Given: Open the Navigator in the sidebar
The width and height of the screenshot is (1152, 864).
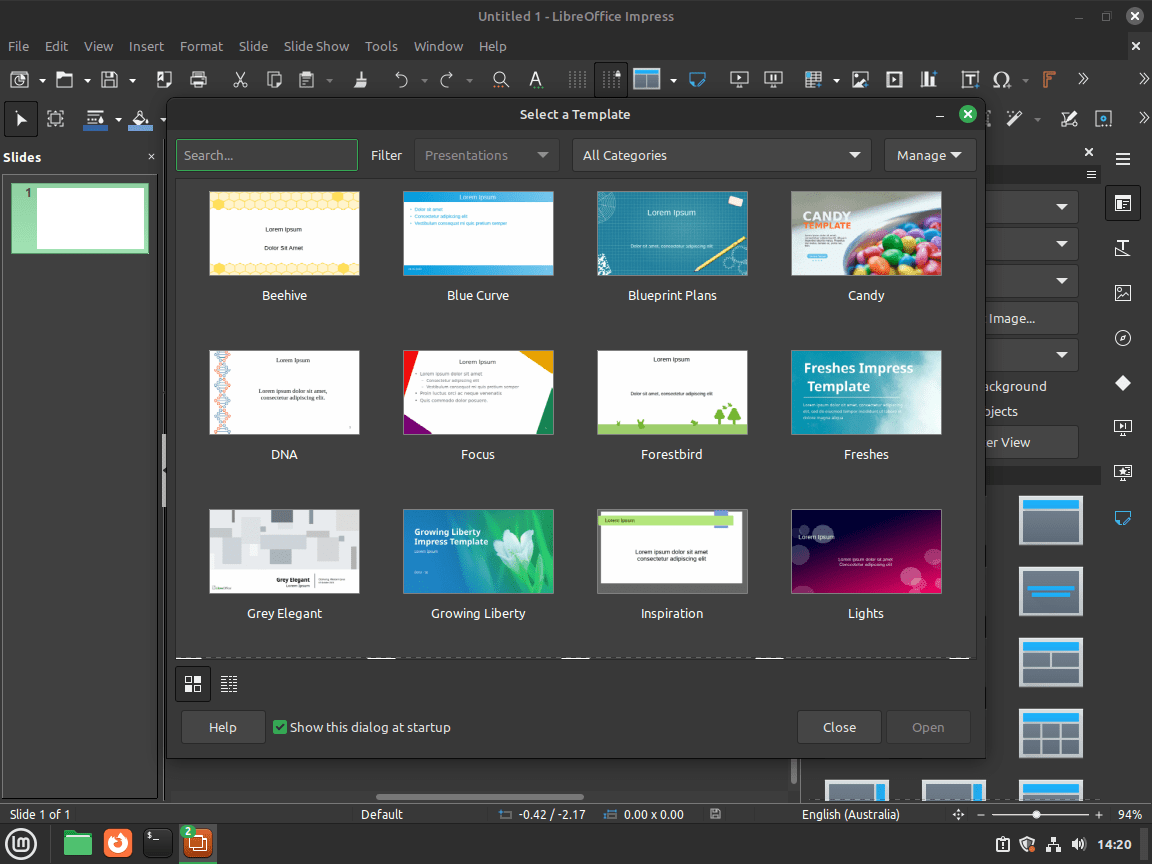Looking at the screenshot, I should coord(1122,338).
